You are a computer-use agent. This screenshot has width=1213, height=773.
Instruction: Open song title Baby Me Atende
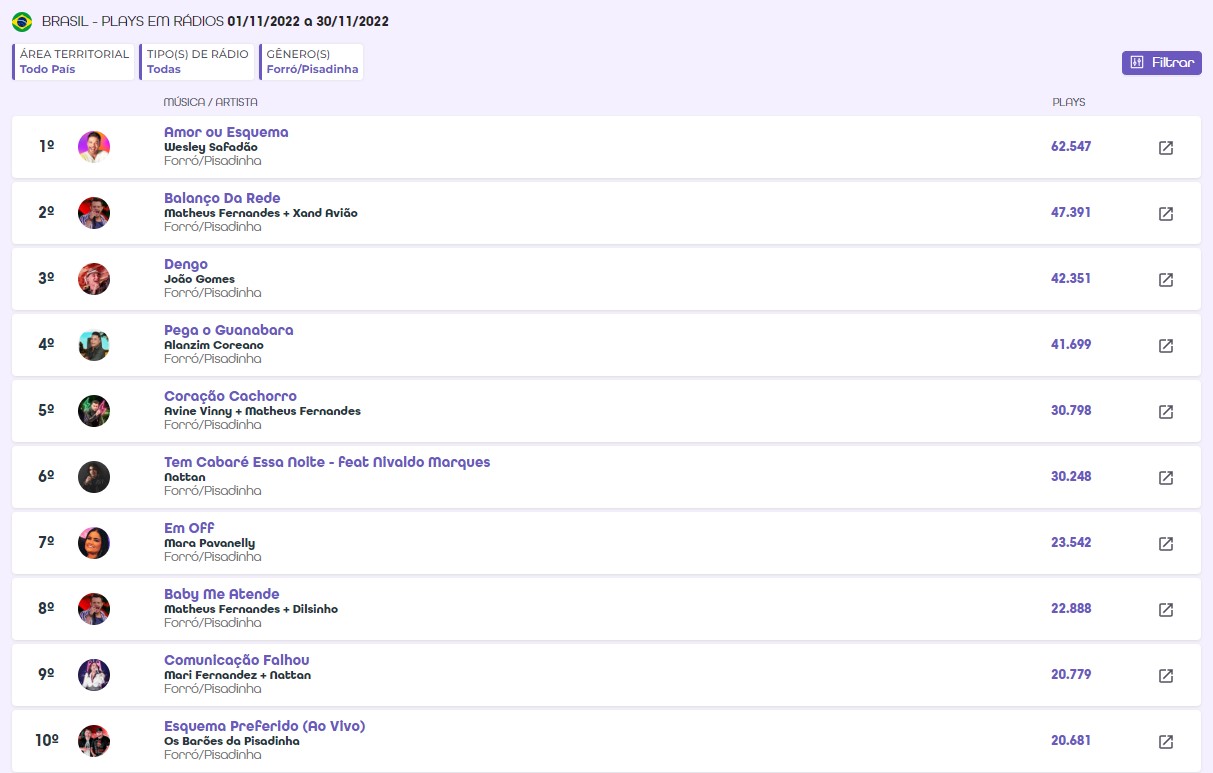click(222, 594)
